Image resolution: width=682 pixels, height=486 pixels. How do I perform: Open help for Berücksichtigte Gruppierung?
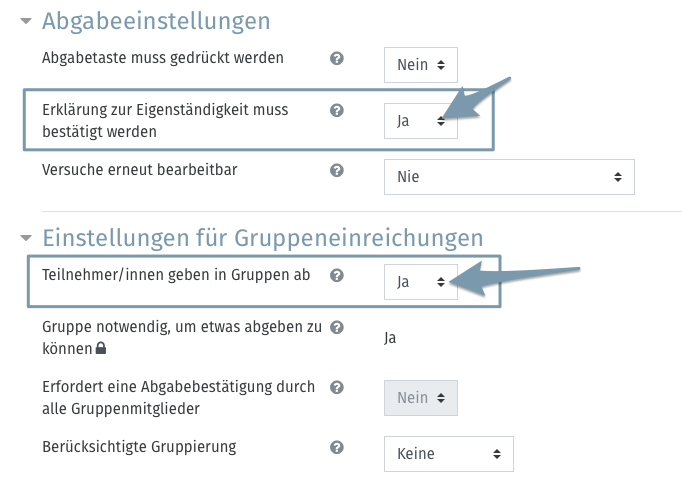337,447
